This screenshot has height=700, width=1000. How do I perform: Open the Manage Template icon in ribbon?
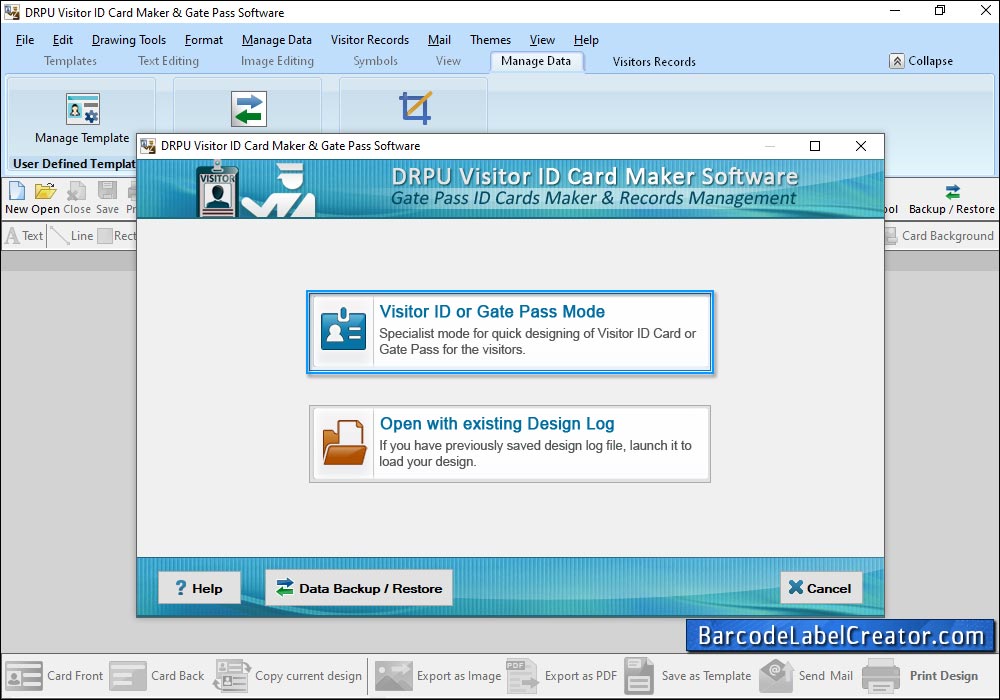[82, 109]
